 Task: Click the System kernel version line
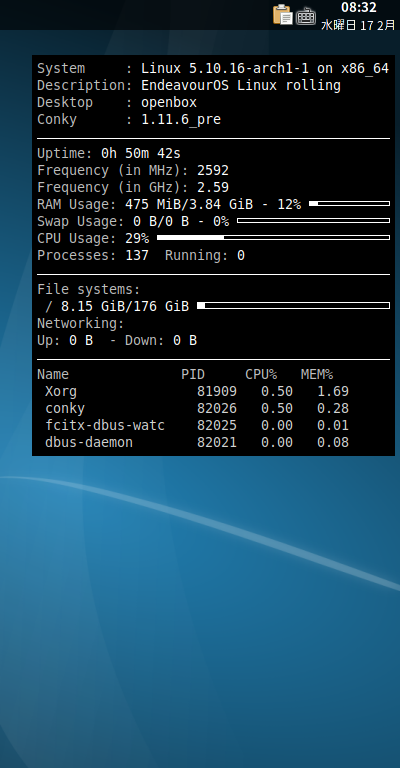pos(213,68)
